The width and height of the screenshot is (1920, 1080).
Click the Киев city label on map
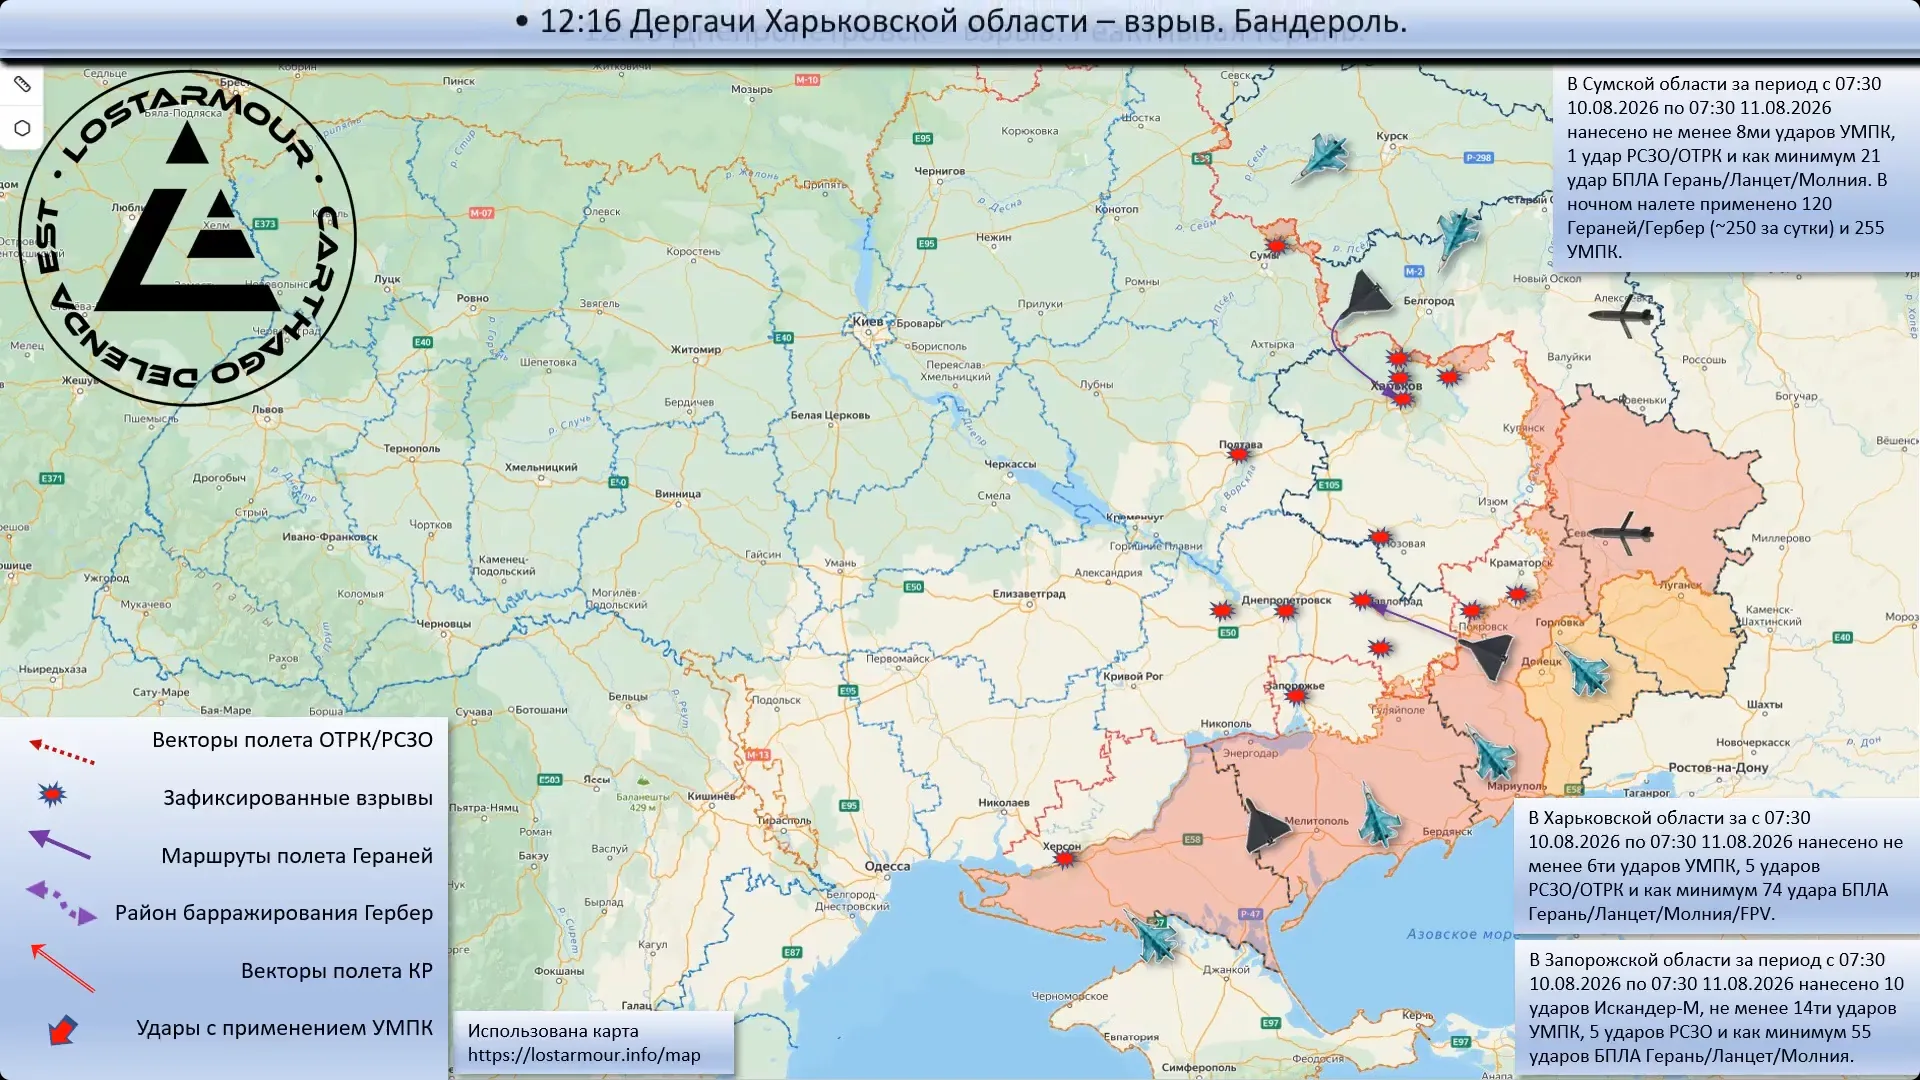(867, 321)
